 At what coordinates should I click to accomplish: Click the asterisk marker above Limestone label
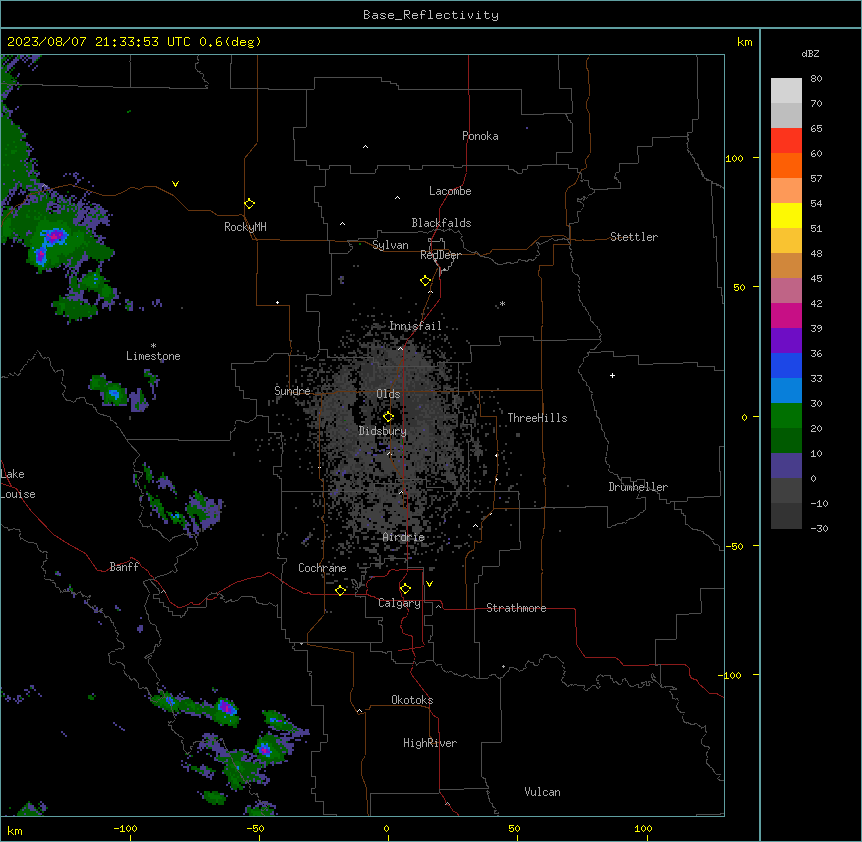tap(153, 346)
